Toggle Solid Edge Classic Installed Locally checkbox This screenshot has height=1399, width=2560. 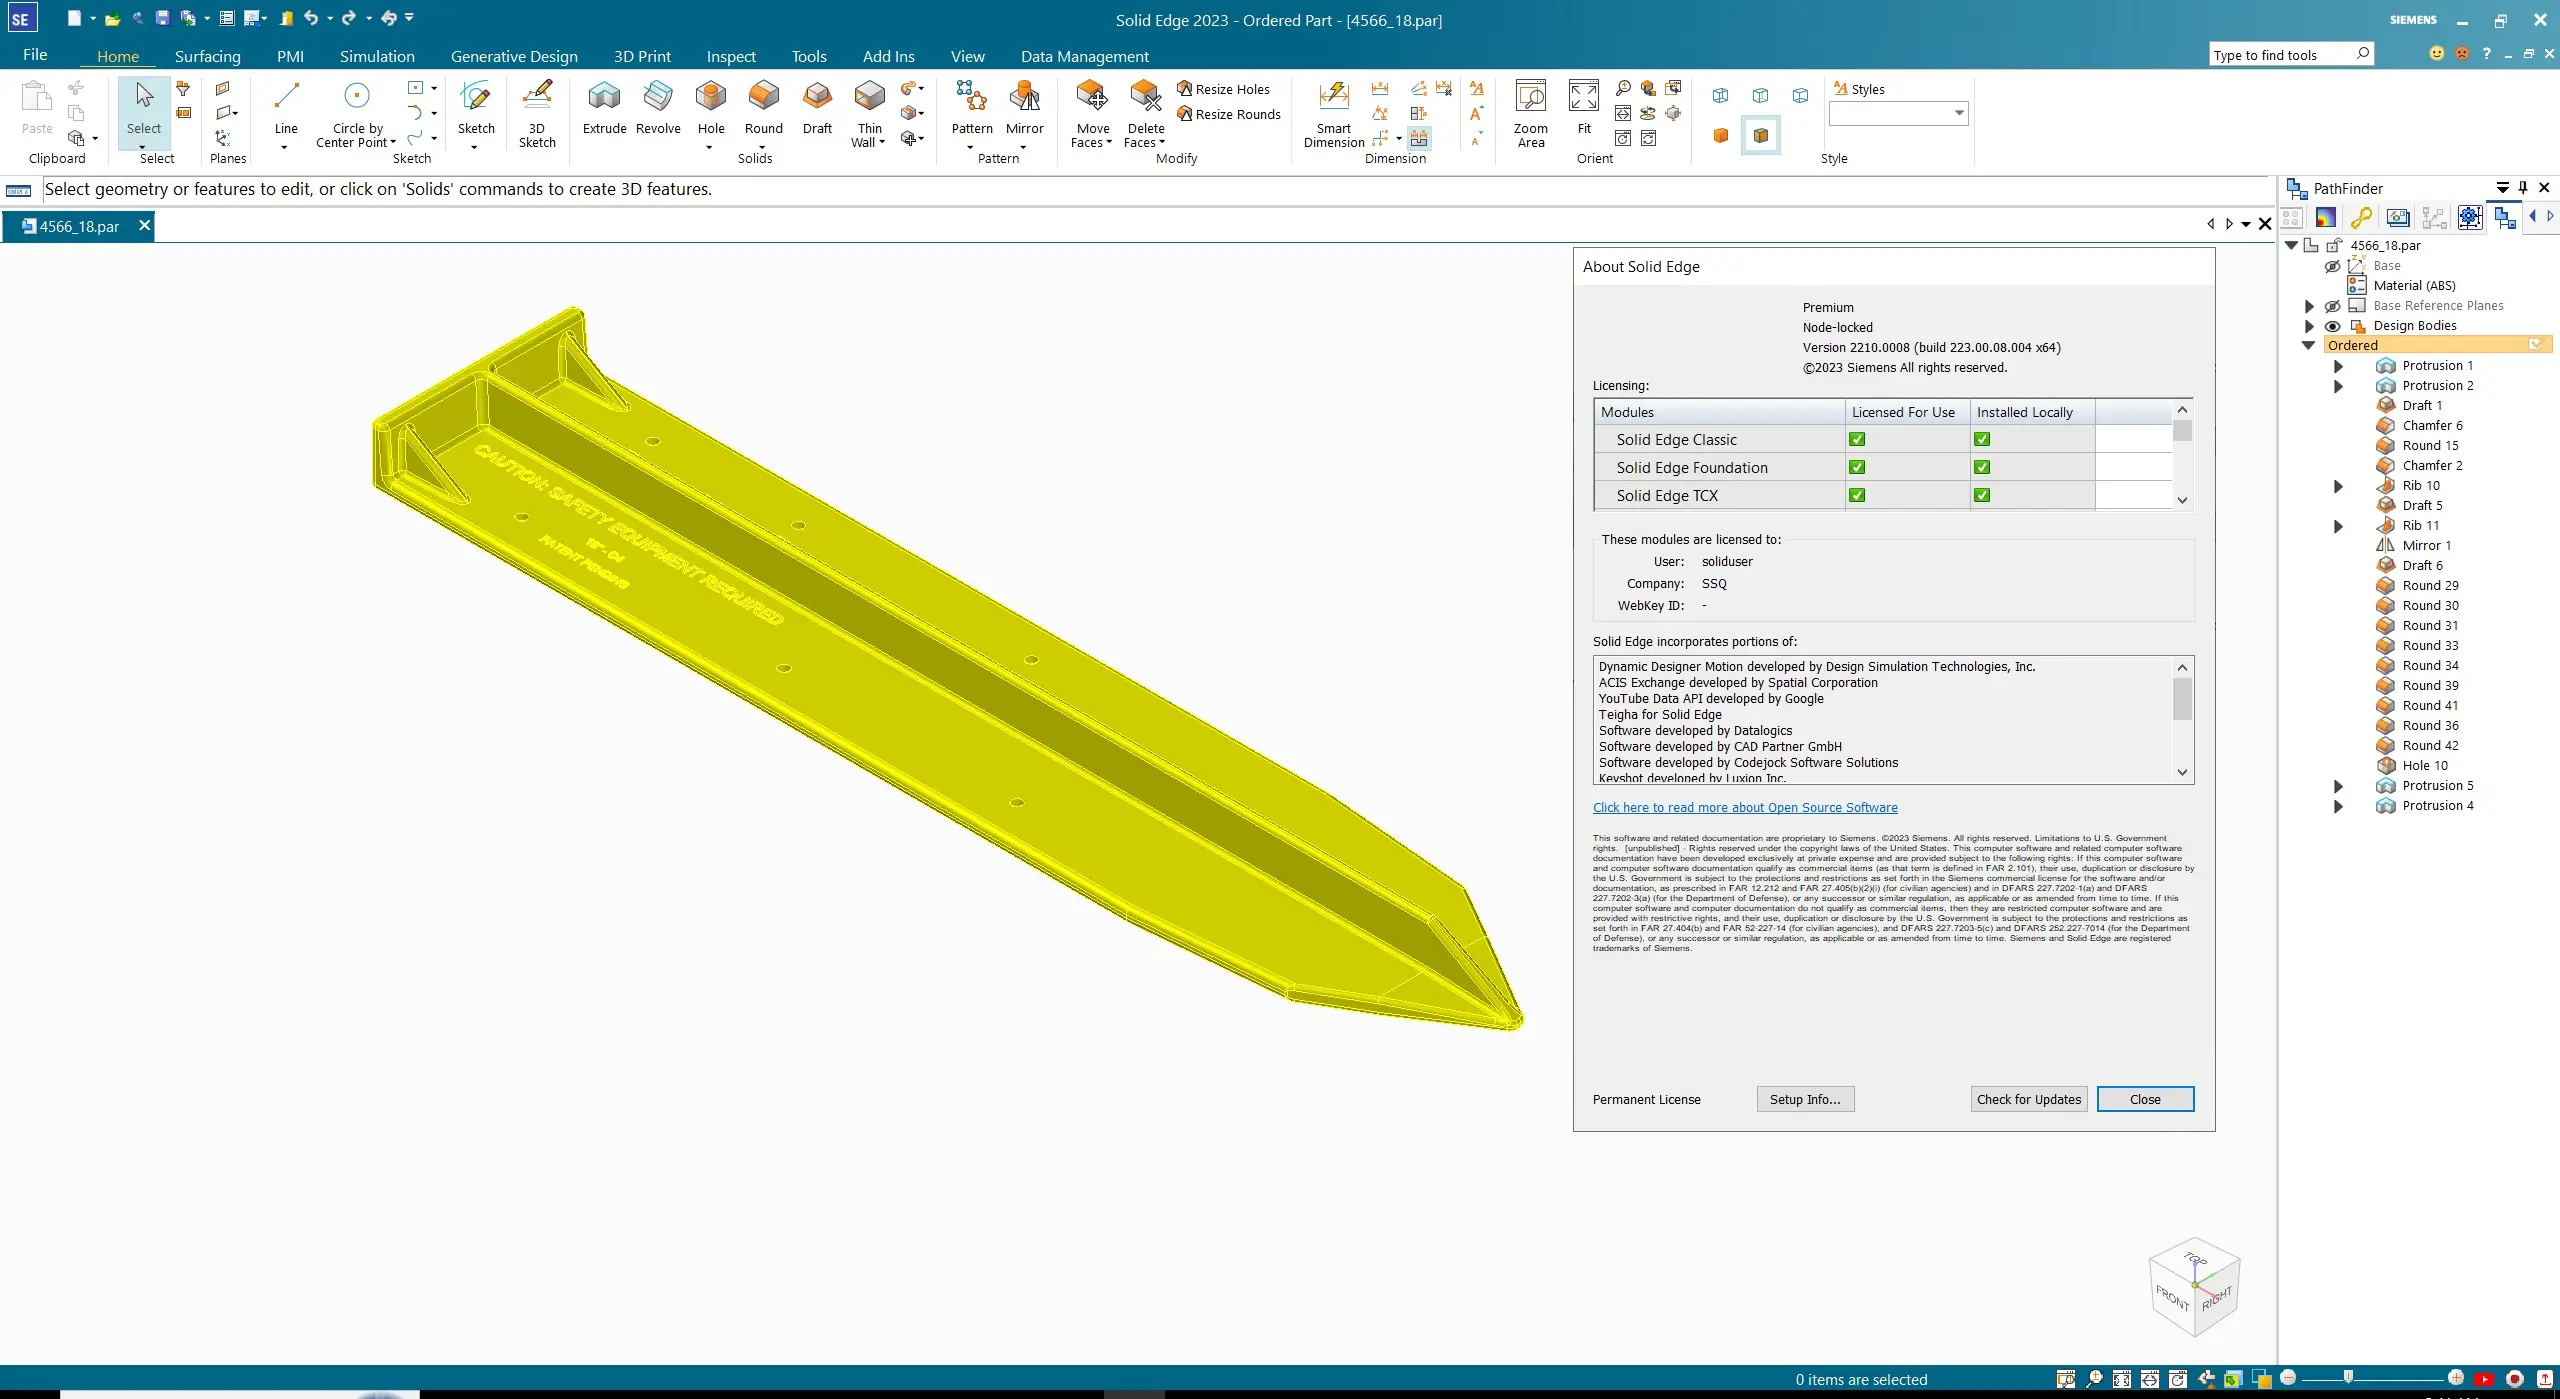tap(1982, 439)
